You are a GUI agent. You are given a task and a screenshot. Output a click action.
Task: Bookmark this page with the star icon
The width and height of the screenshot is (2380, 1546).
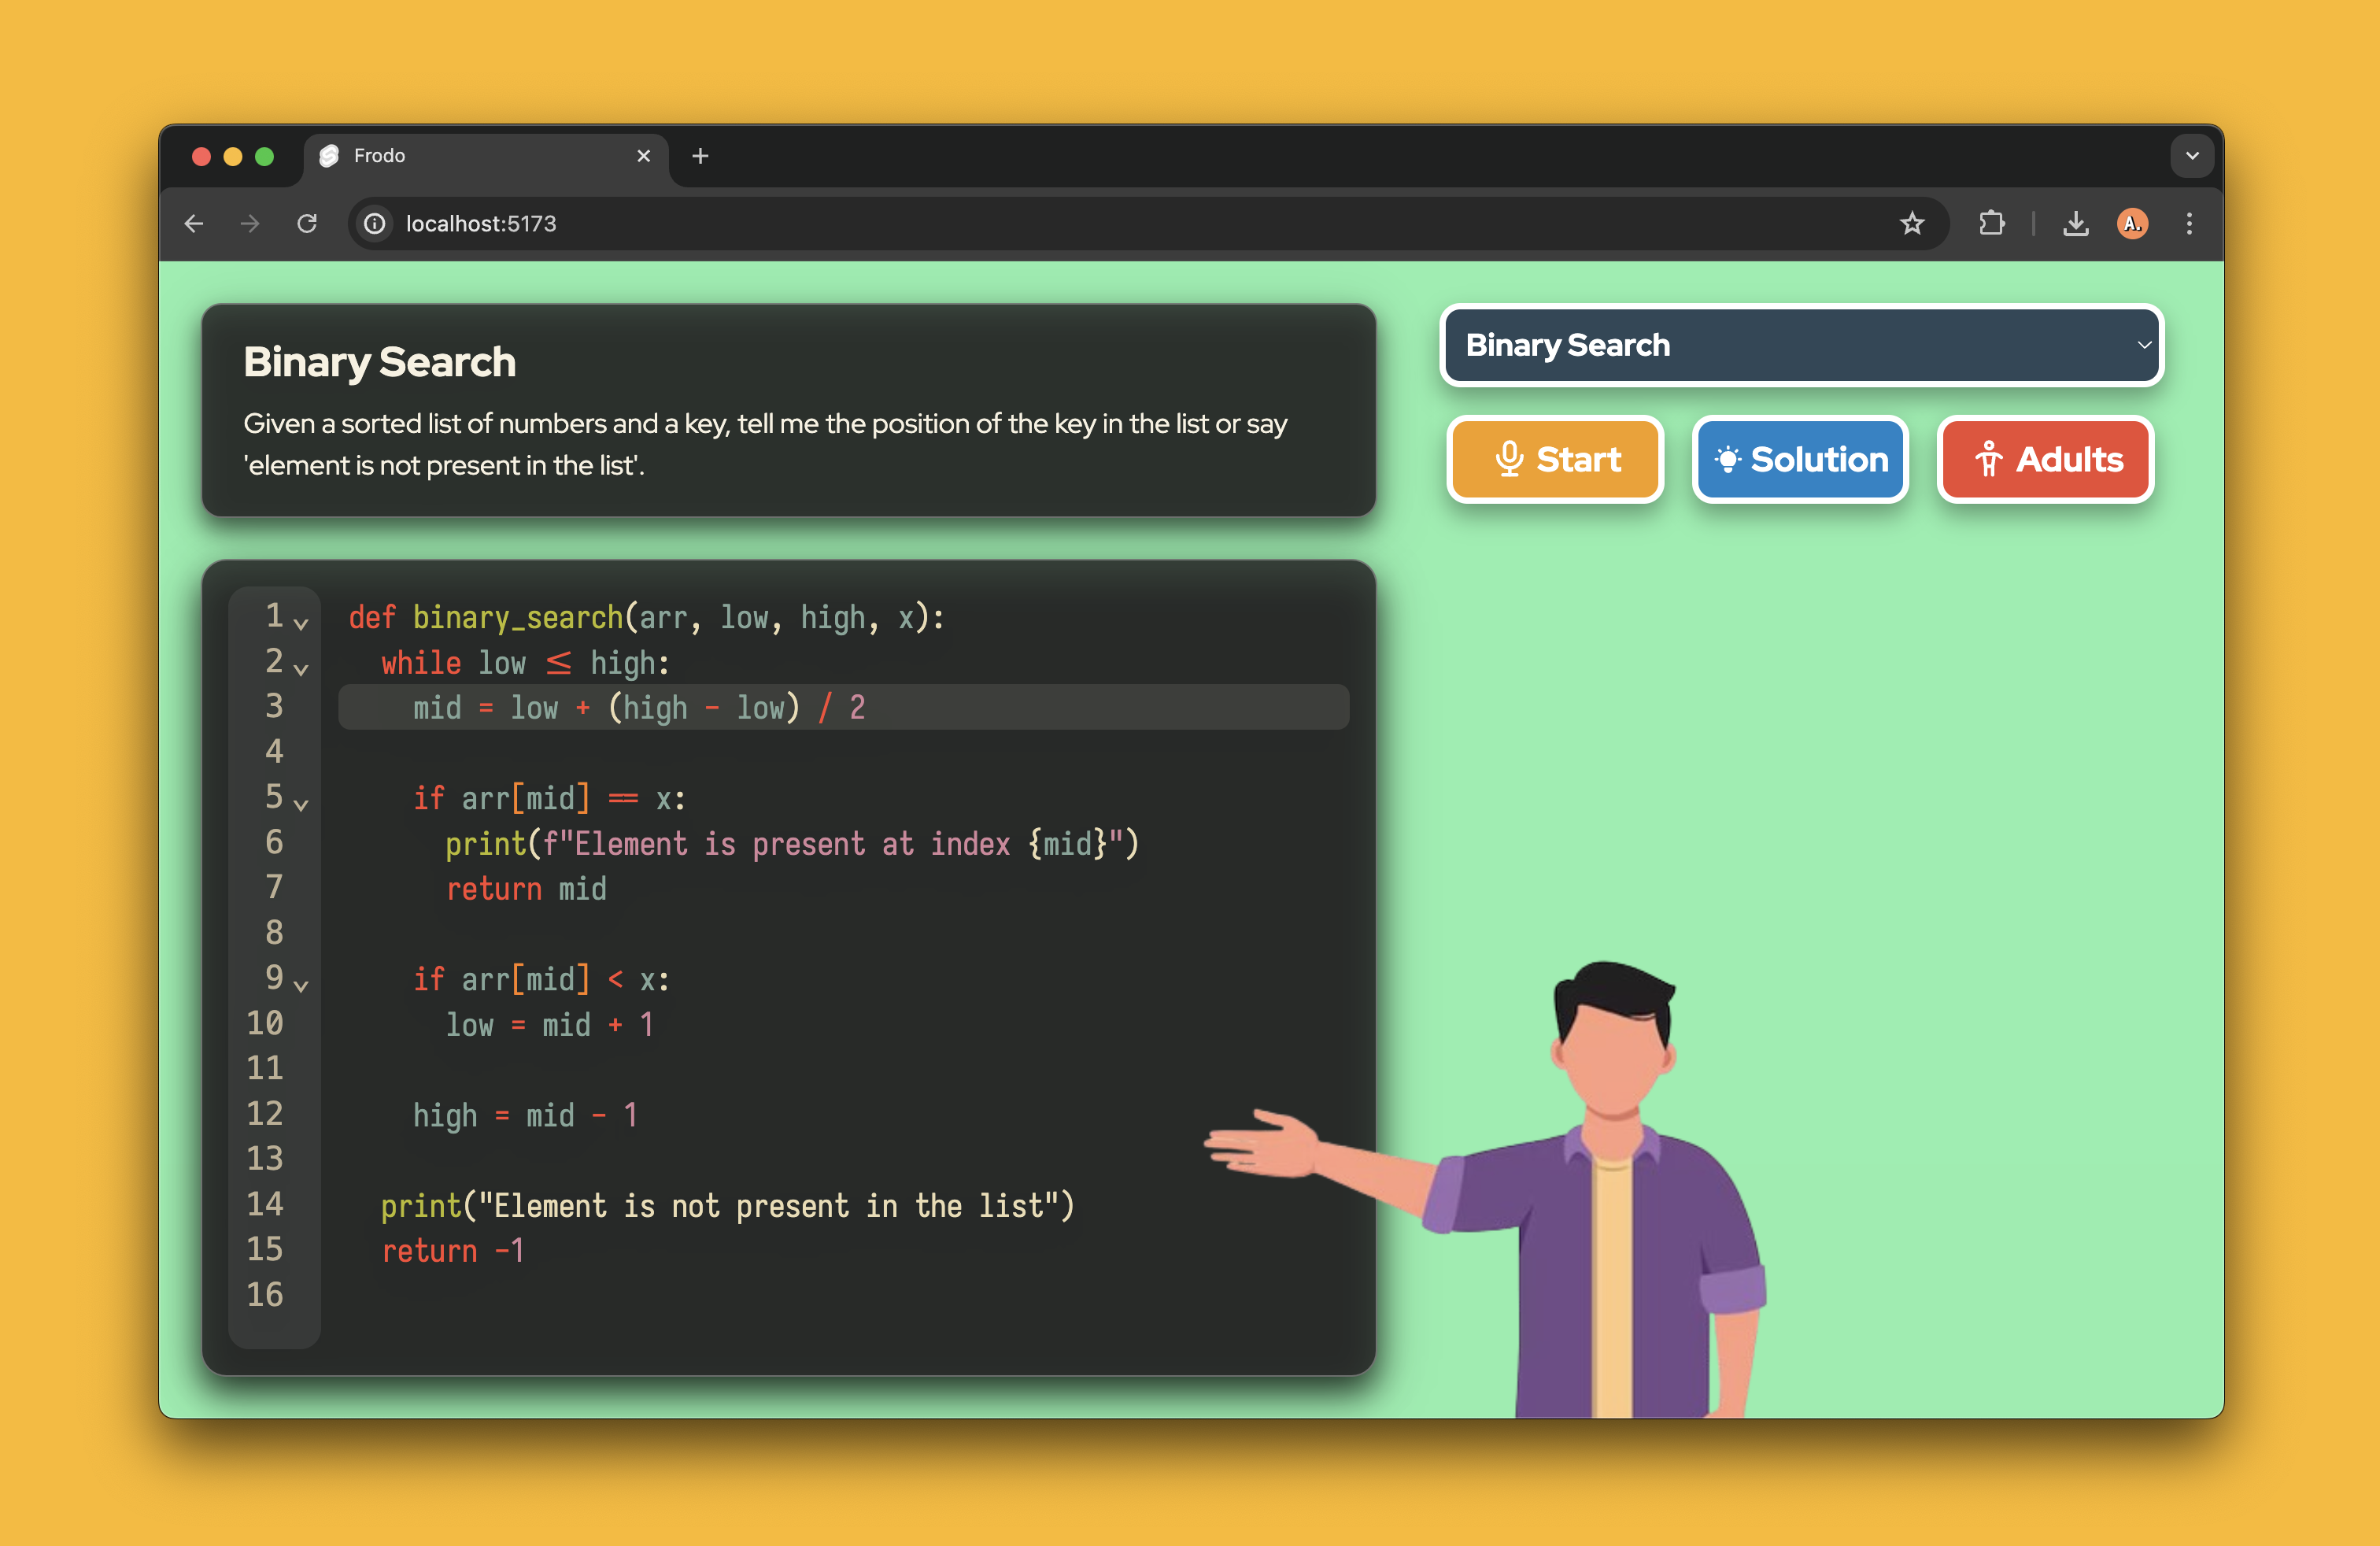pos(1911,223)
